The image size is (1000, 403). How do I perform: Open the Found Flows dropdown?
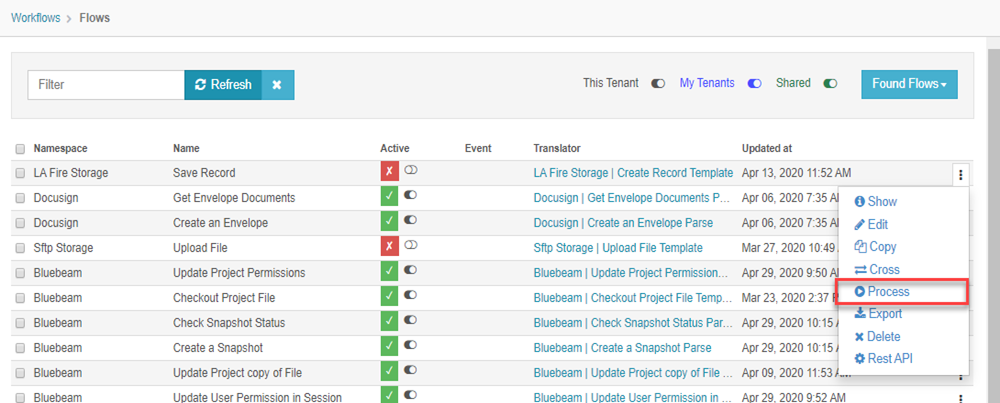(x=909, y=84)
